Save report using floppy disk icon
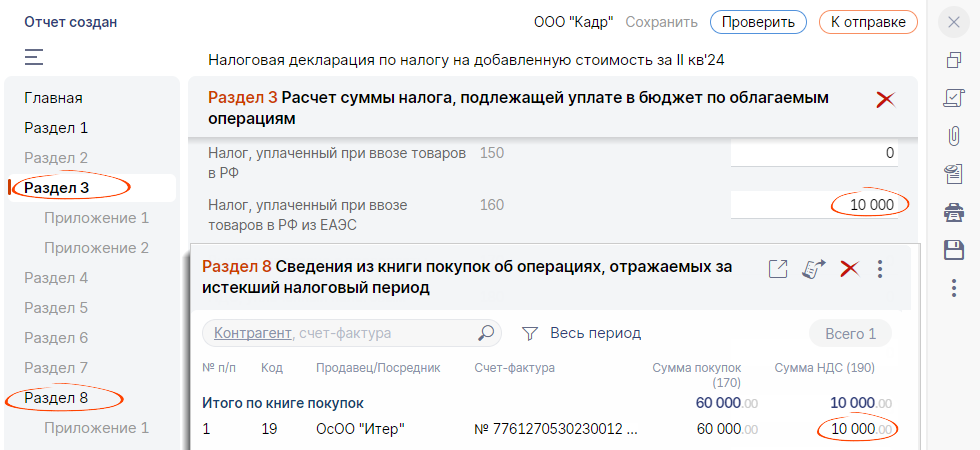The width and height of the screenshot is (980, 450). pos(953,250)
